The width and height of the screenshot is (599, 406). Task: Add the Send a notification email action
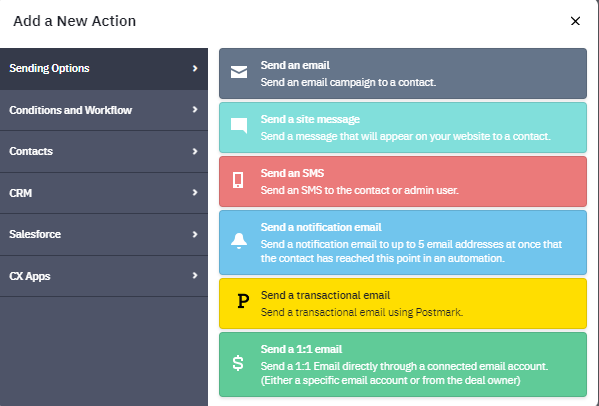(x=403, y=243)
